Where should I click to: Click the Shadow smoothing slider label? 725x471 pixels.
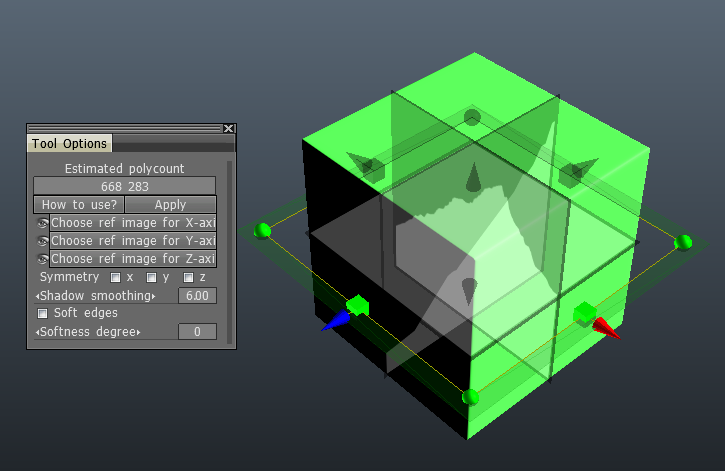(95, 296)
